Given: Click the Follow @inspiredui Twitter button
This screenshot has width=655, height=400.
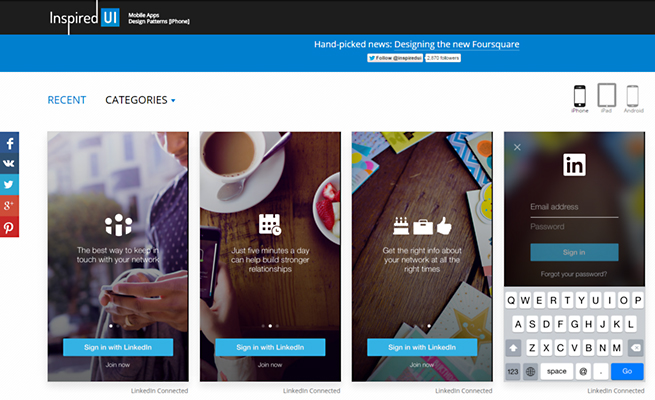Looking at the screenshot, I should tap(395, 58).
